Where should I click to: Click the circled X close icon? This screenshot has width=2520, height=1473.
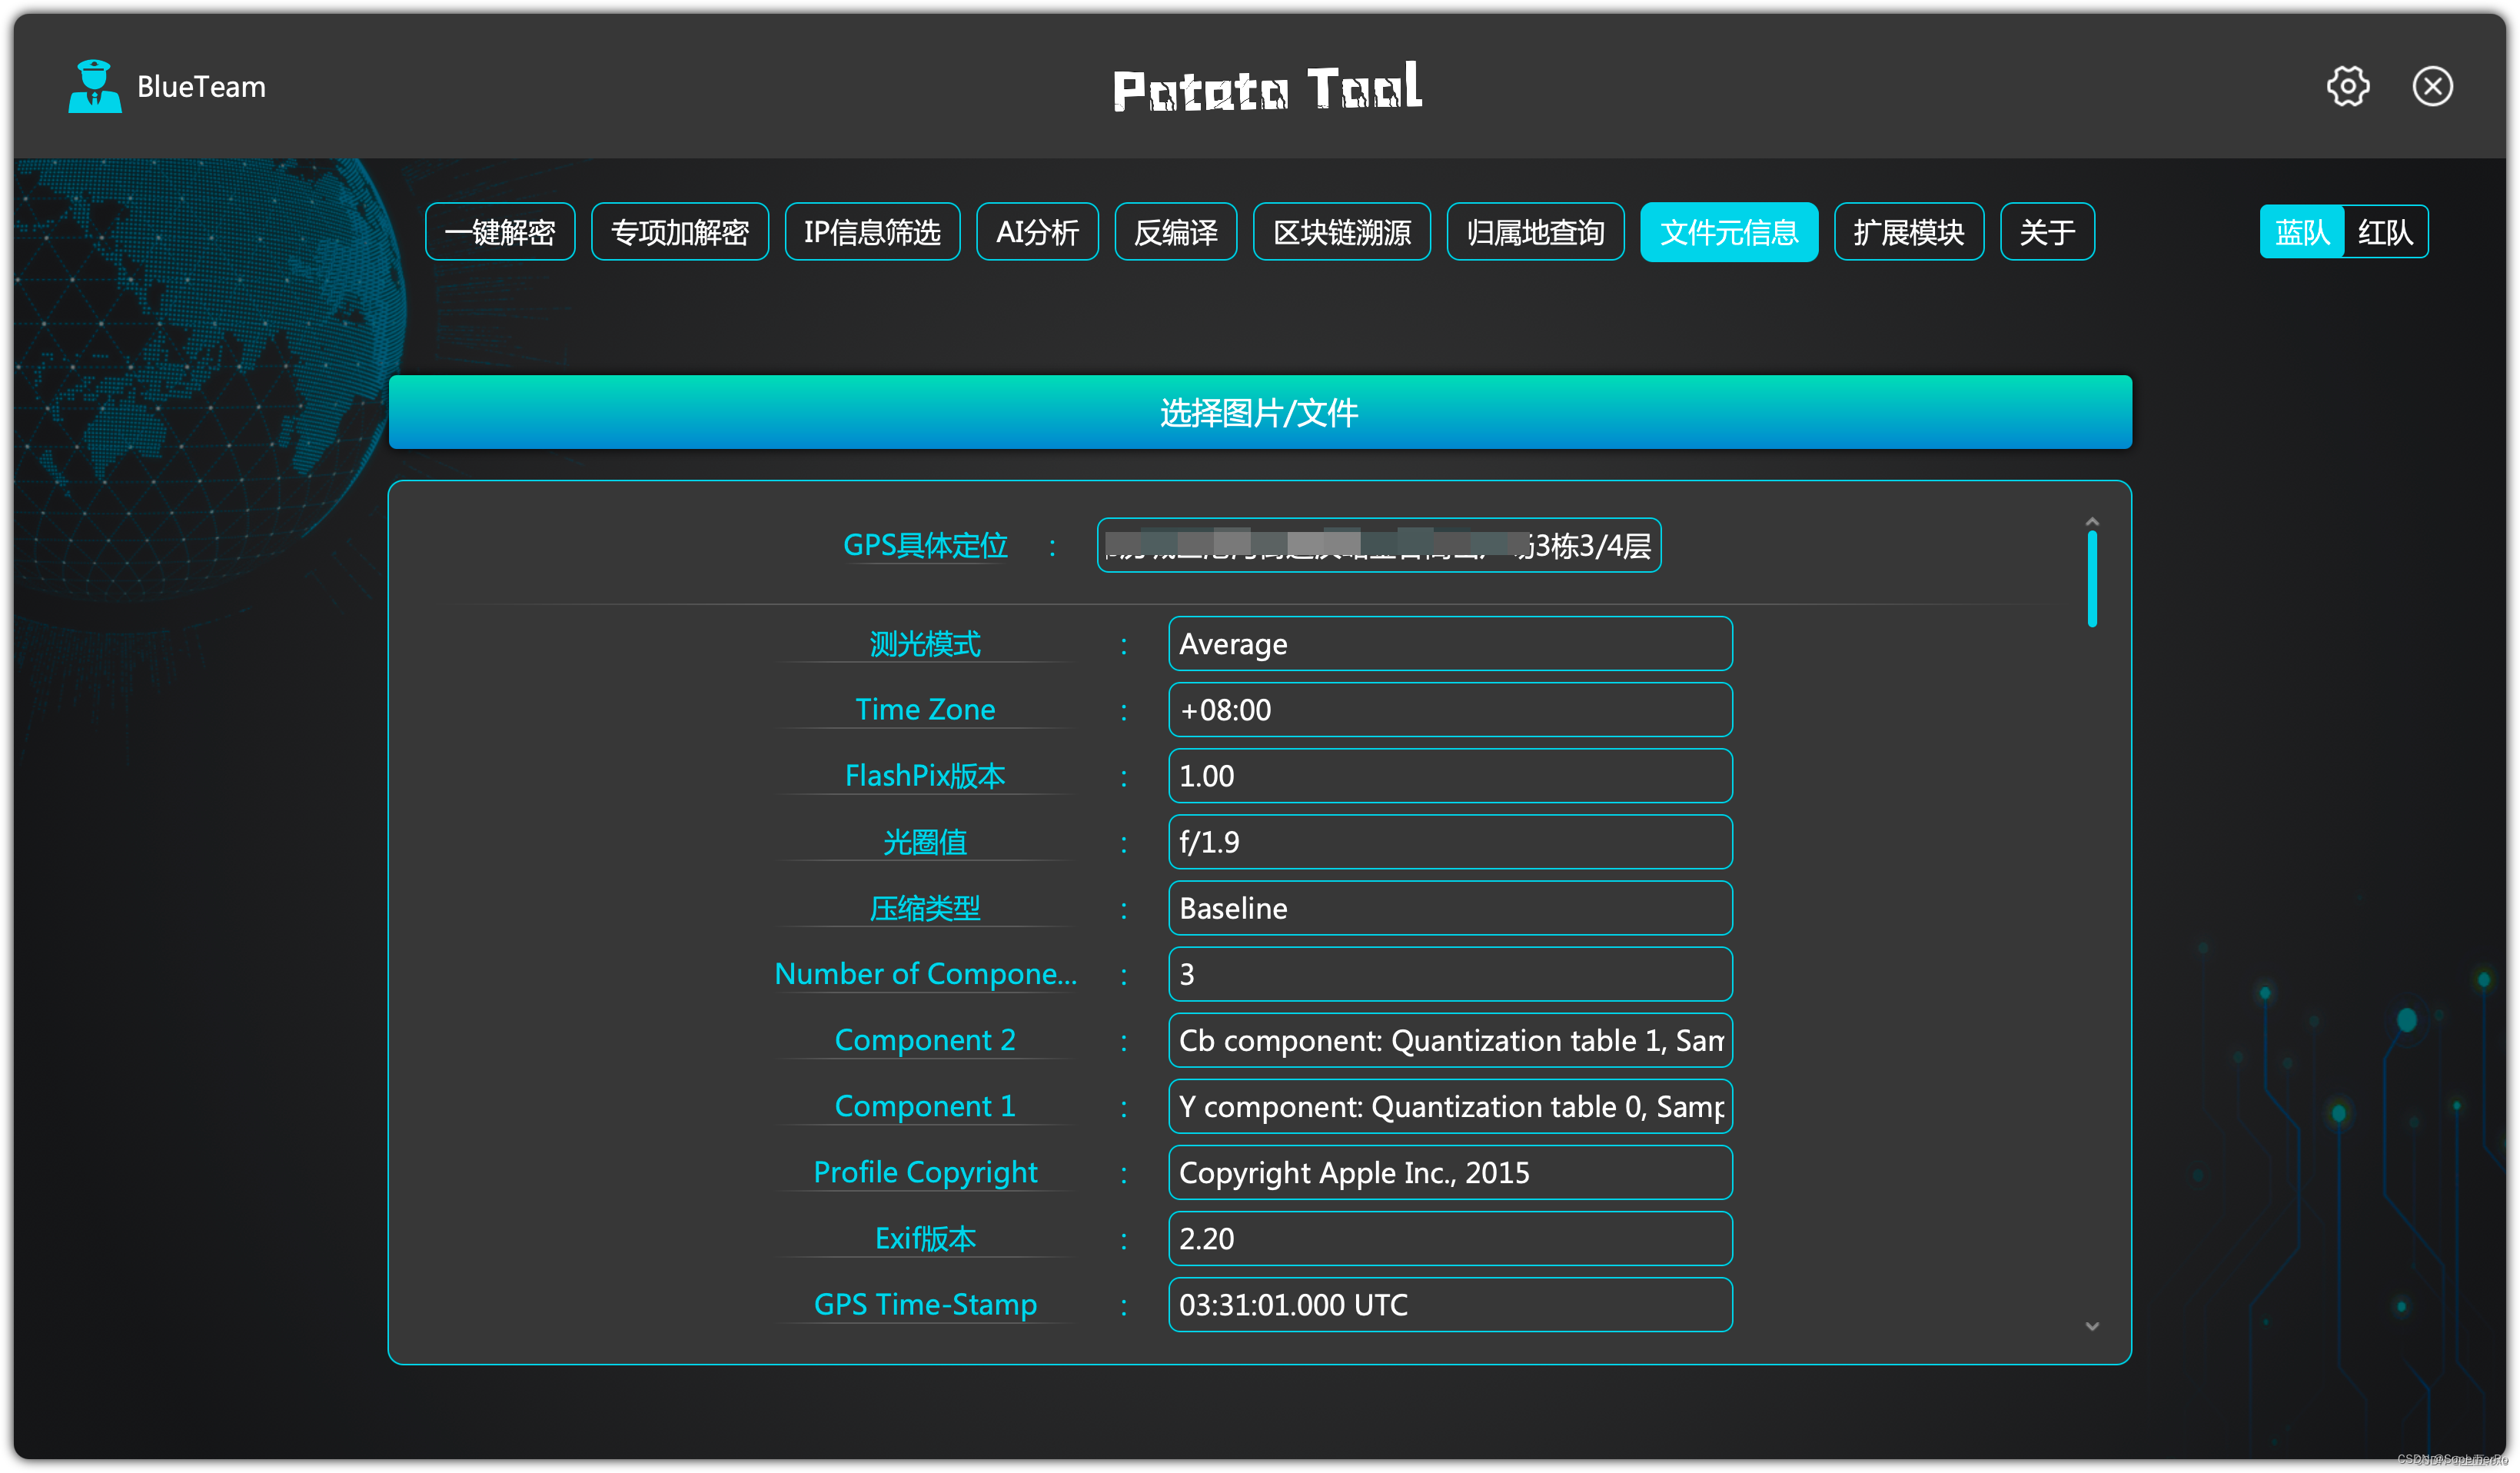click(x=2431, y=86)
